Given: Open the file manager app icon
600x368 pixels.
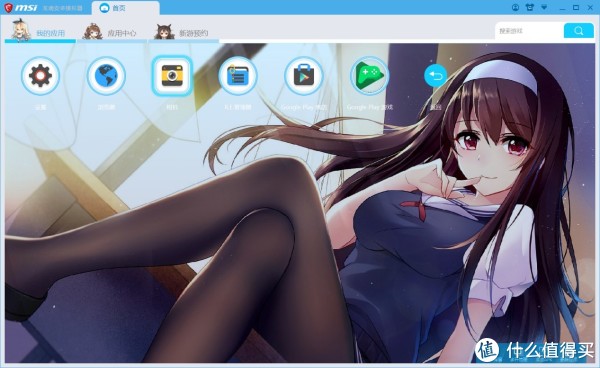Looking at the screenshot, I should [x=238, y=76].
